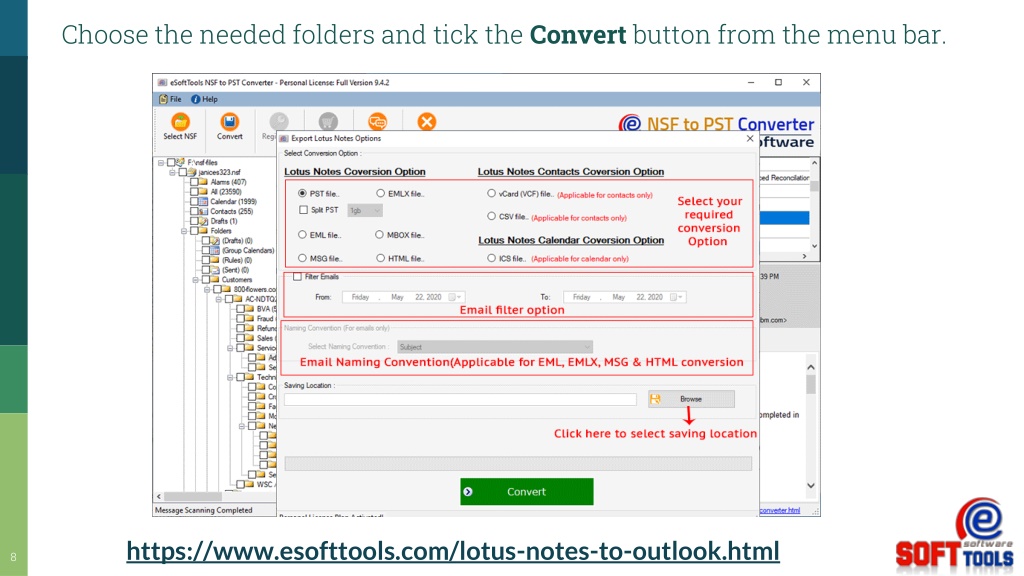Select the PST file radio button
This screenshot has height=576, width=1024.
302,193
